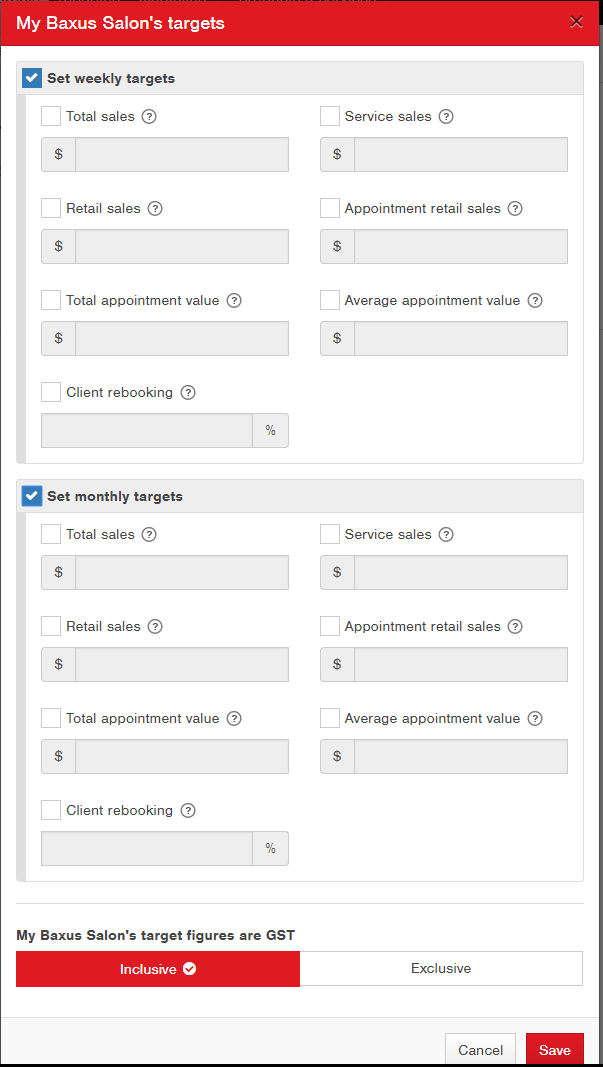
Task: Click weekly Retail sales amount field
Action: click(x=182, y=246)
